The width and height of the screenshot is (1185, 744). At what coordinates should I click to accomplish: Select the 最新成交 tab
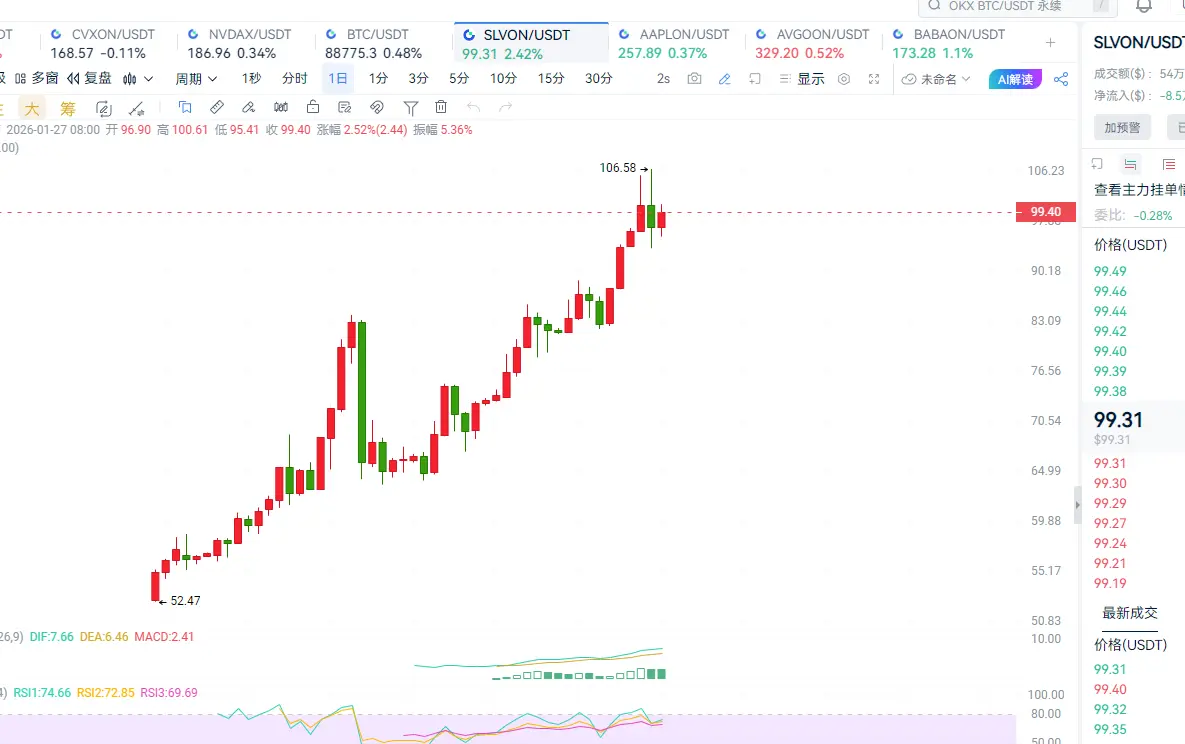pos(1130,613)
